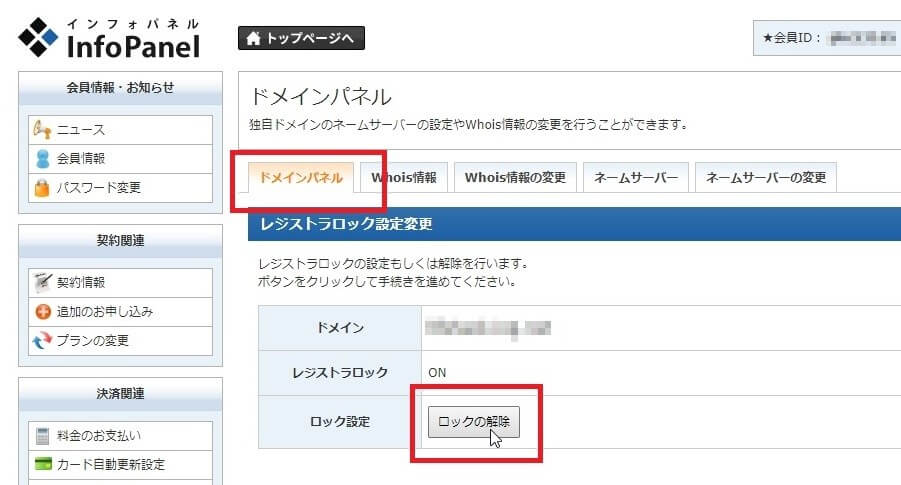The height and width of the screenshot is (485, 901).
Task: Open the 料金のお支払い sidebar link
Action: (x=99, y=435)
